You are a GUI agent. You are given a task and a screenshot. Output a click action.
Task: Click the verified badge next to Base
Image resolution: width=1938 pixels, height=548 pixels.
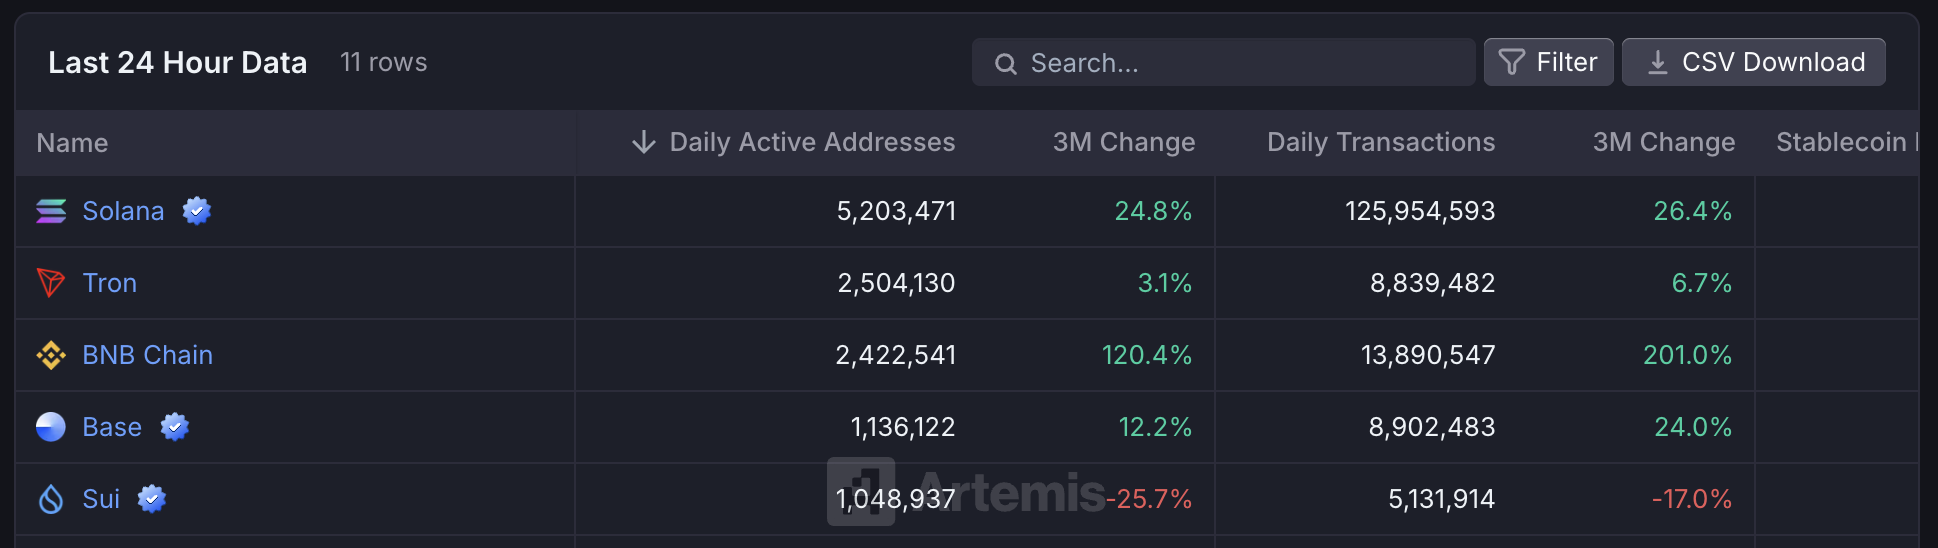point(175,427)
